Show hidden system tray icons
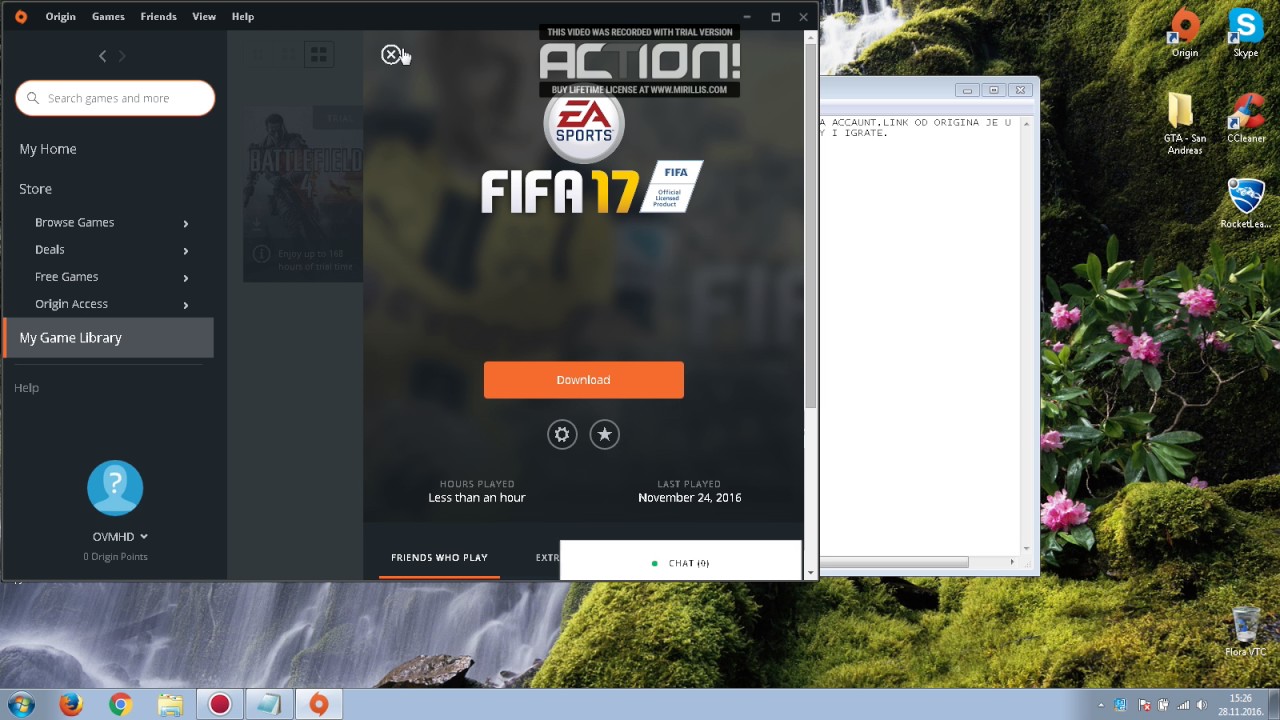Image resolution: width=1280 pixels, height=720 pixels. point(1101,705)
